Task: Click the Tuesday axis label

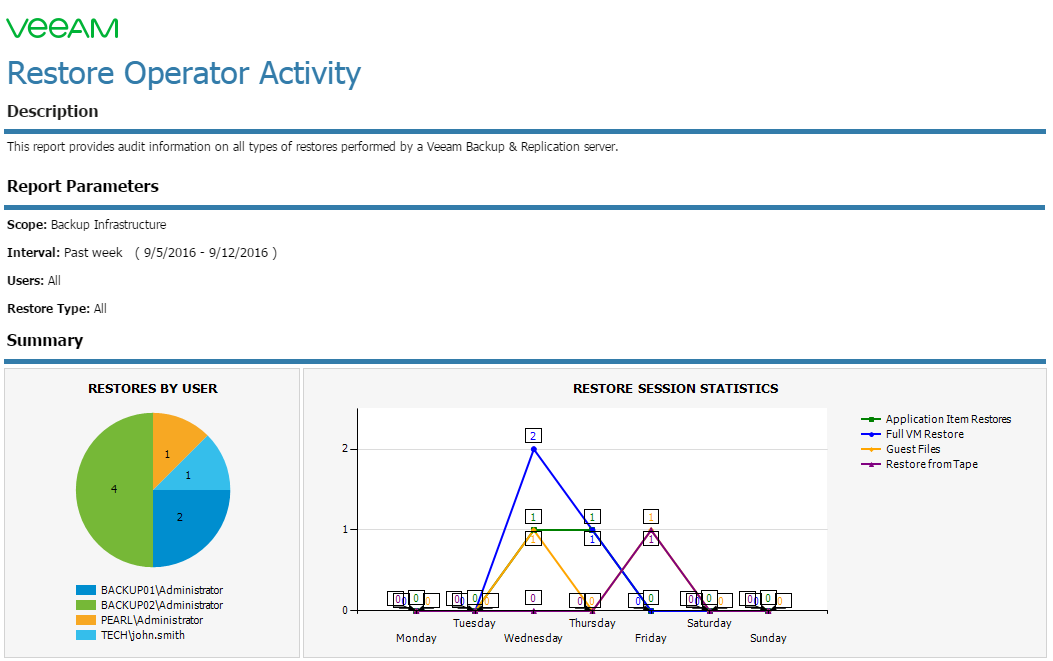Action: tap(474, 623)
